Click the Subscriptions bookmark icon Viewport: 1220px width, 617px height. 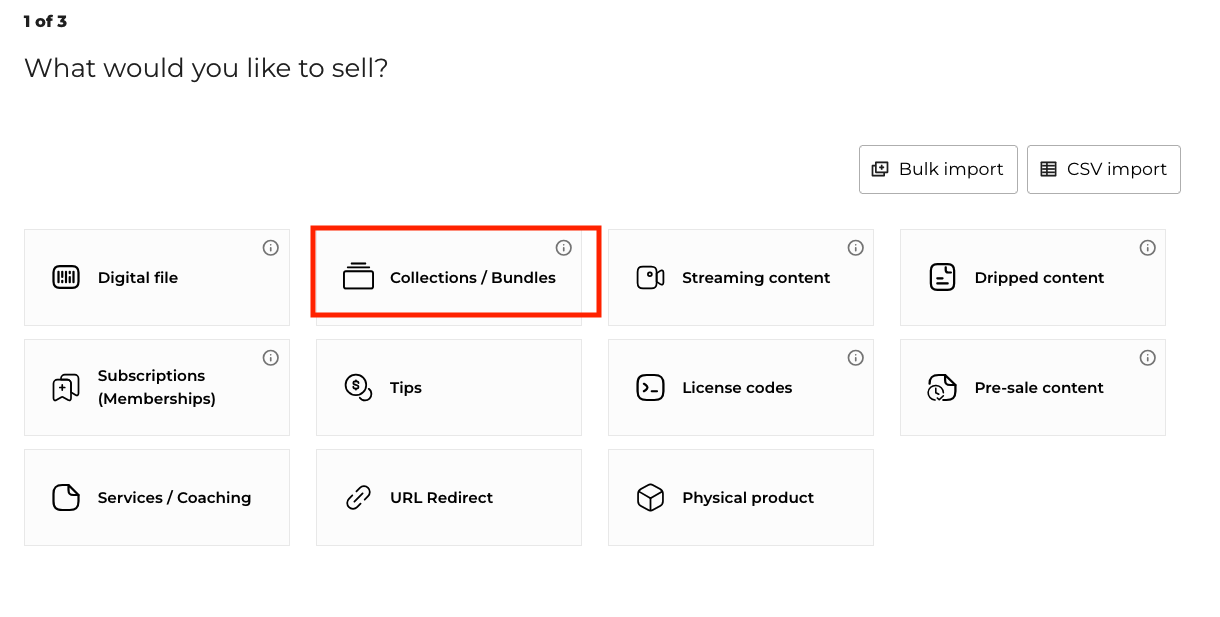click(x=66, y=387)
